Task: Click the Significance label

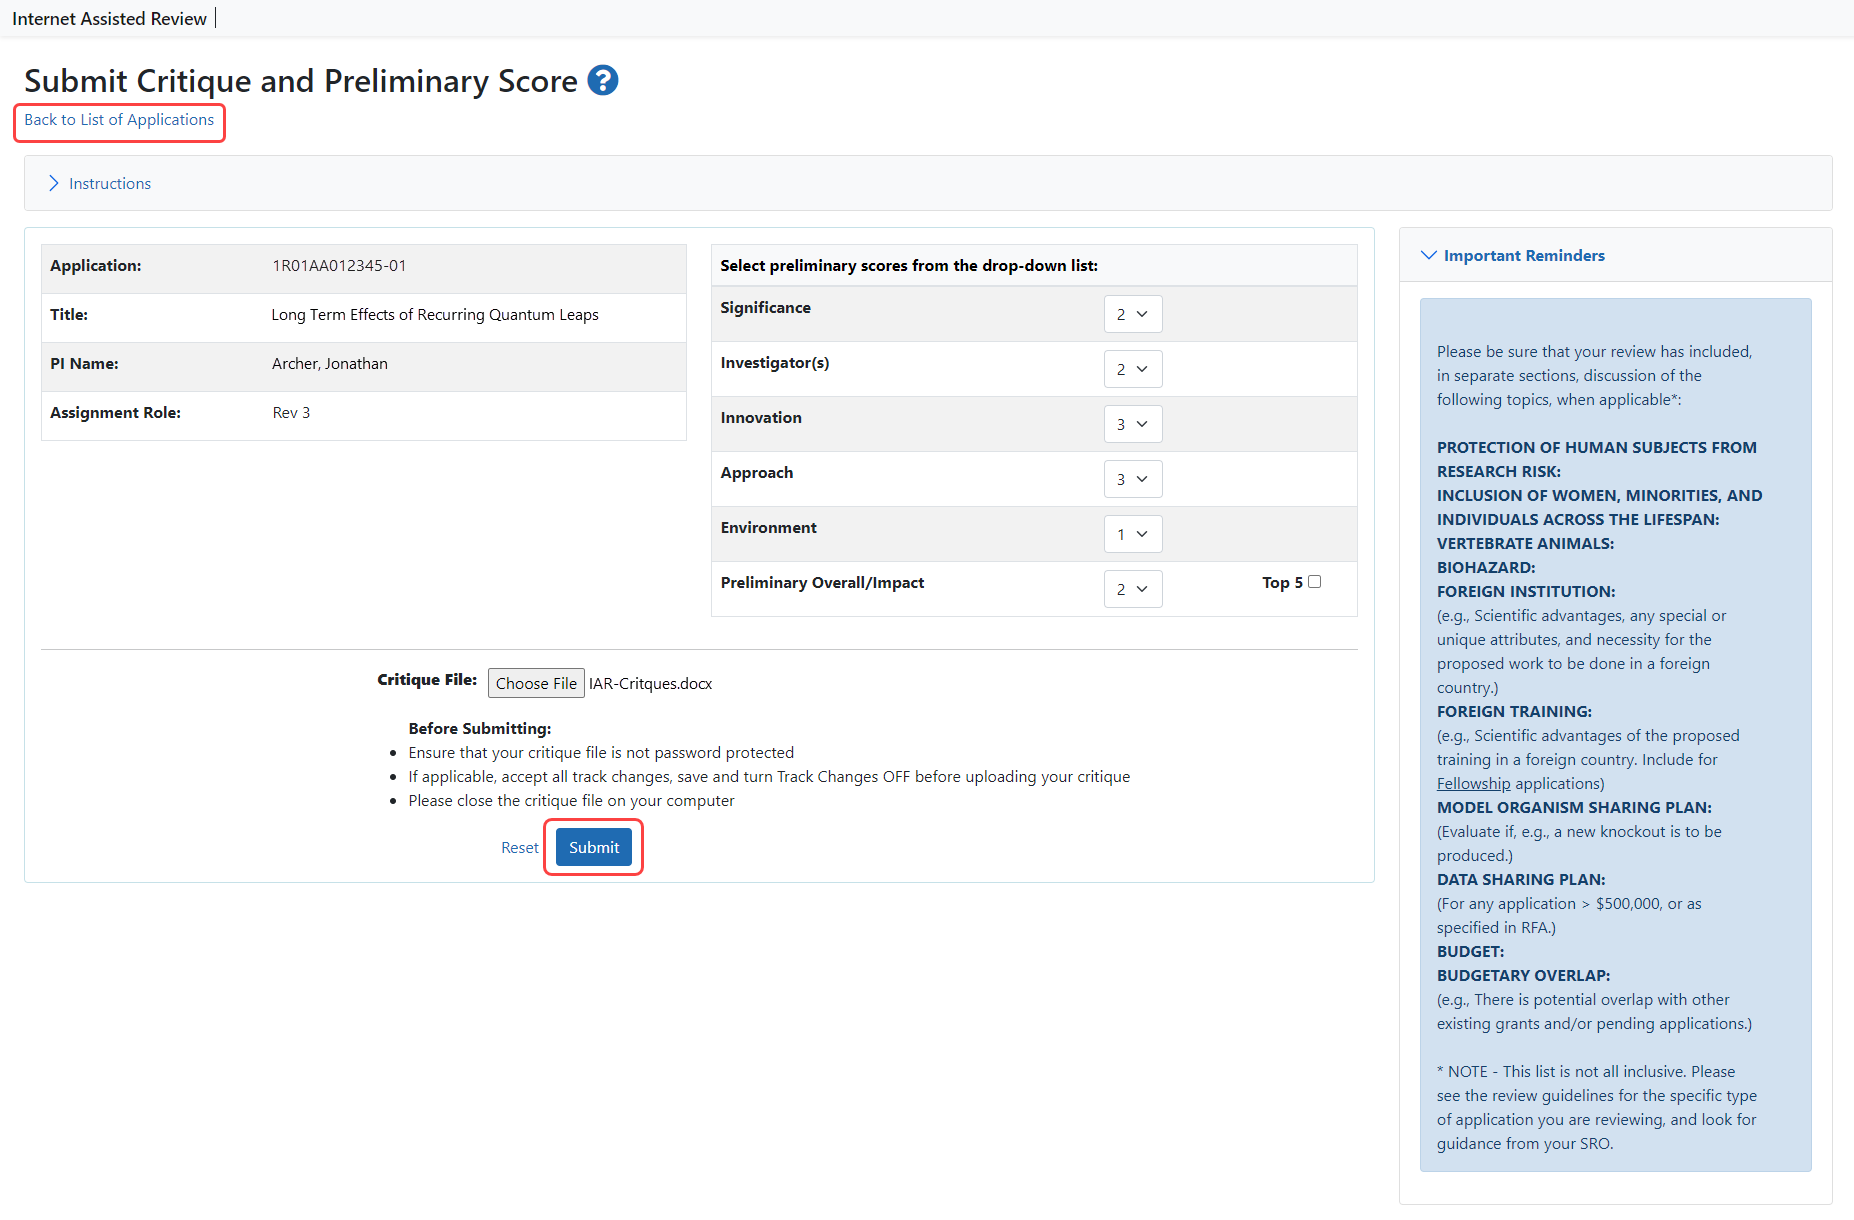Action: (766, 308)
